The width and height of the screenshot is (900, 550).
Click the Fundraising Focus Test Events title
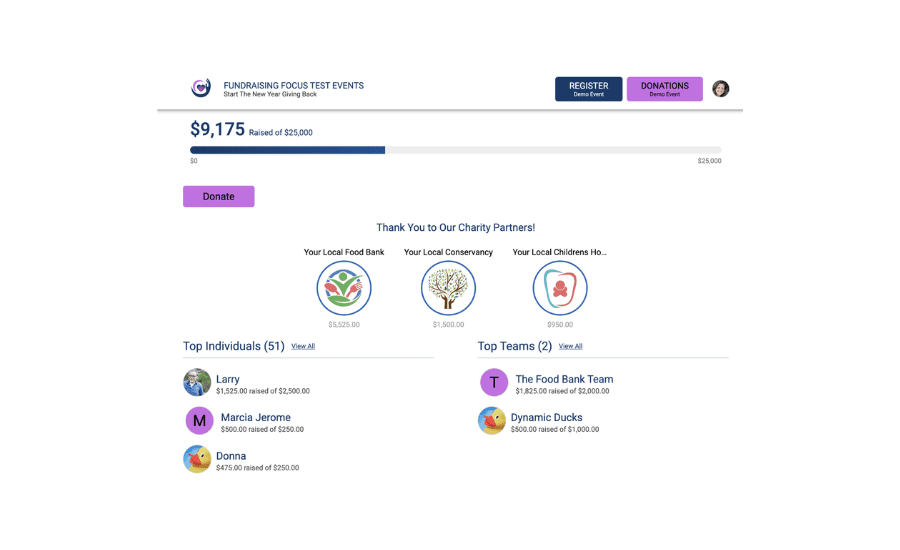tap(293, 85)
